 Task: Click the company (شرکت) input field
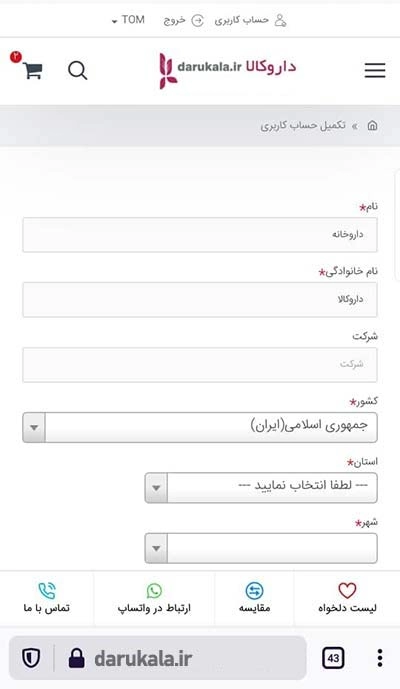click(200, 364)
